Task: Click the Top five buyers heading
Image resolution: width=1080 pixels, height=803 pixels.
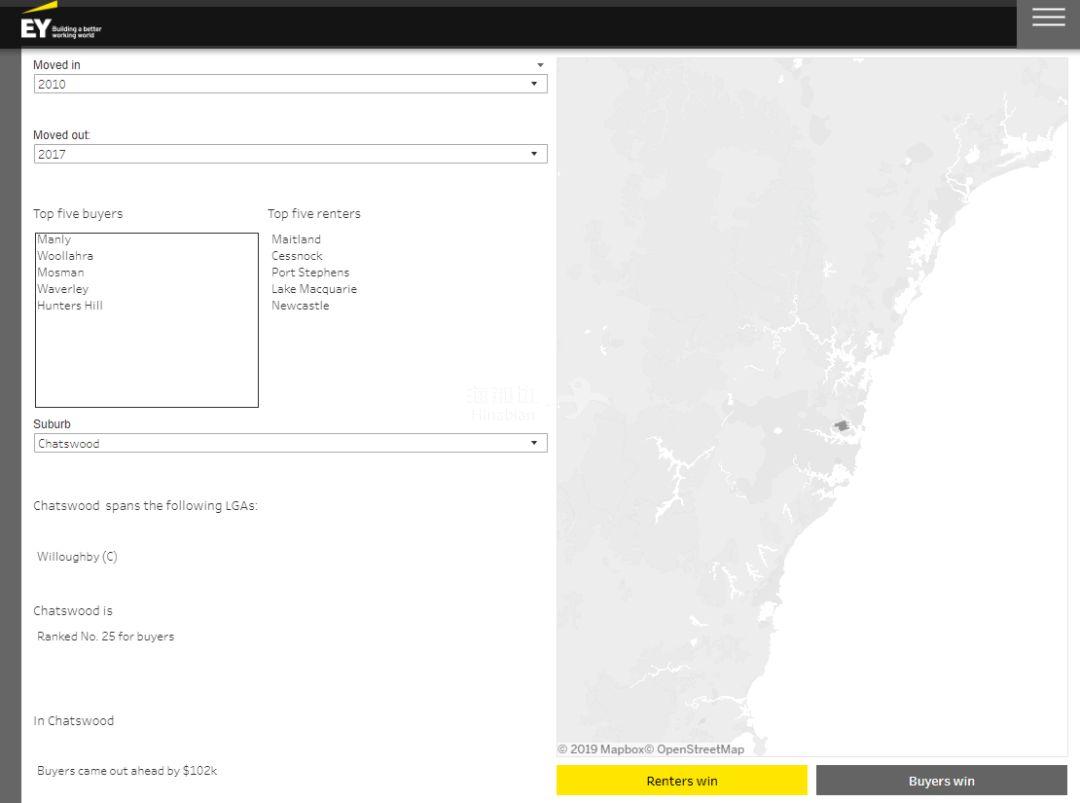Action: 78,213
